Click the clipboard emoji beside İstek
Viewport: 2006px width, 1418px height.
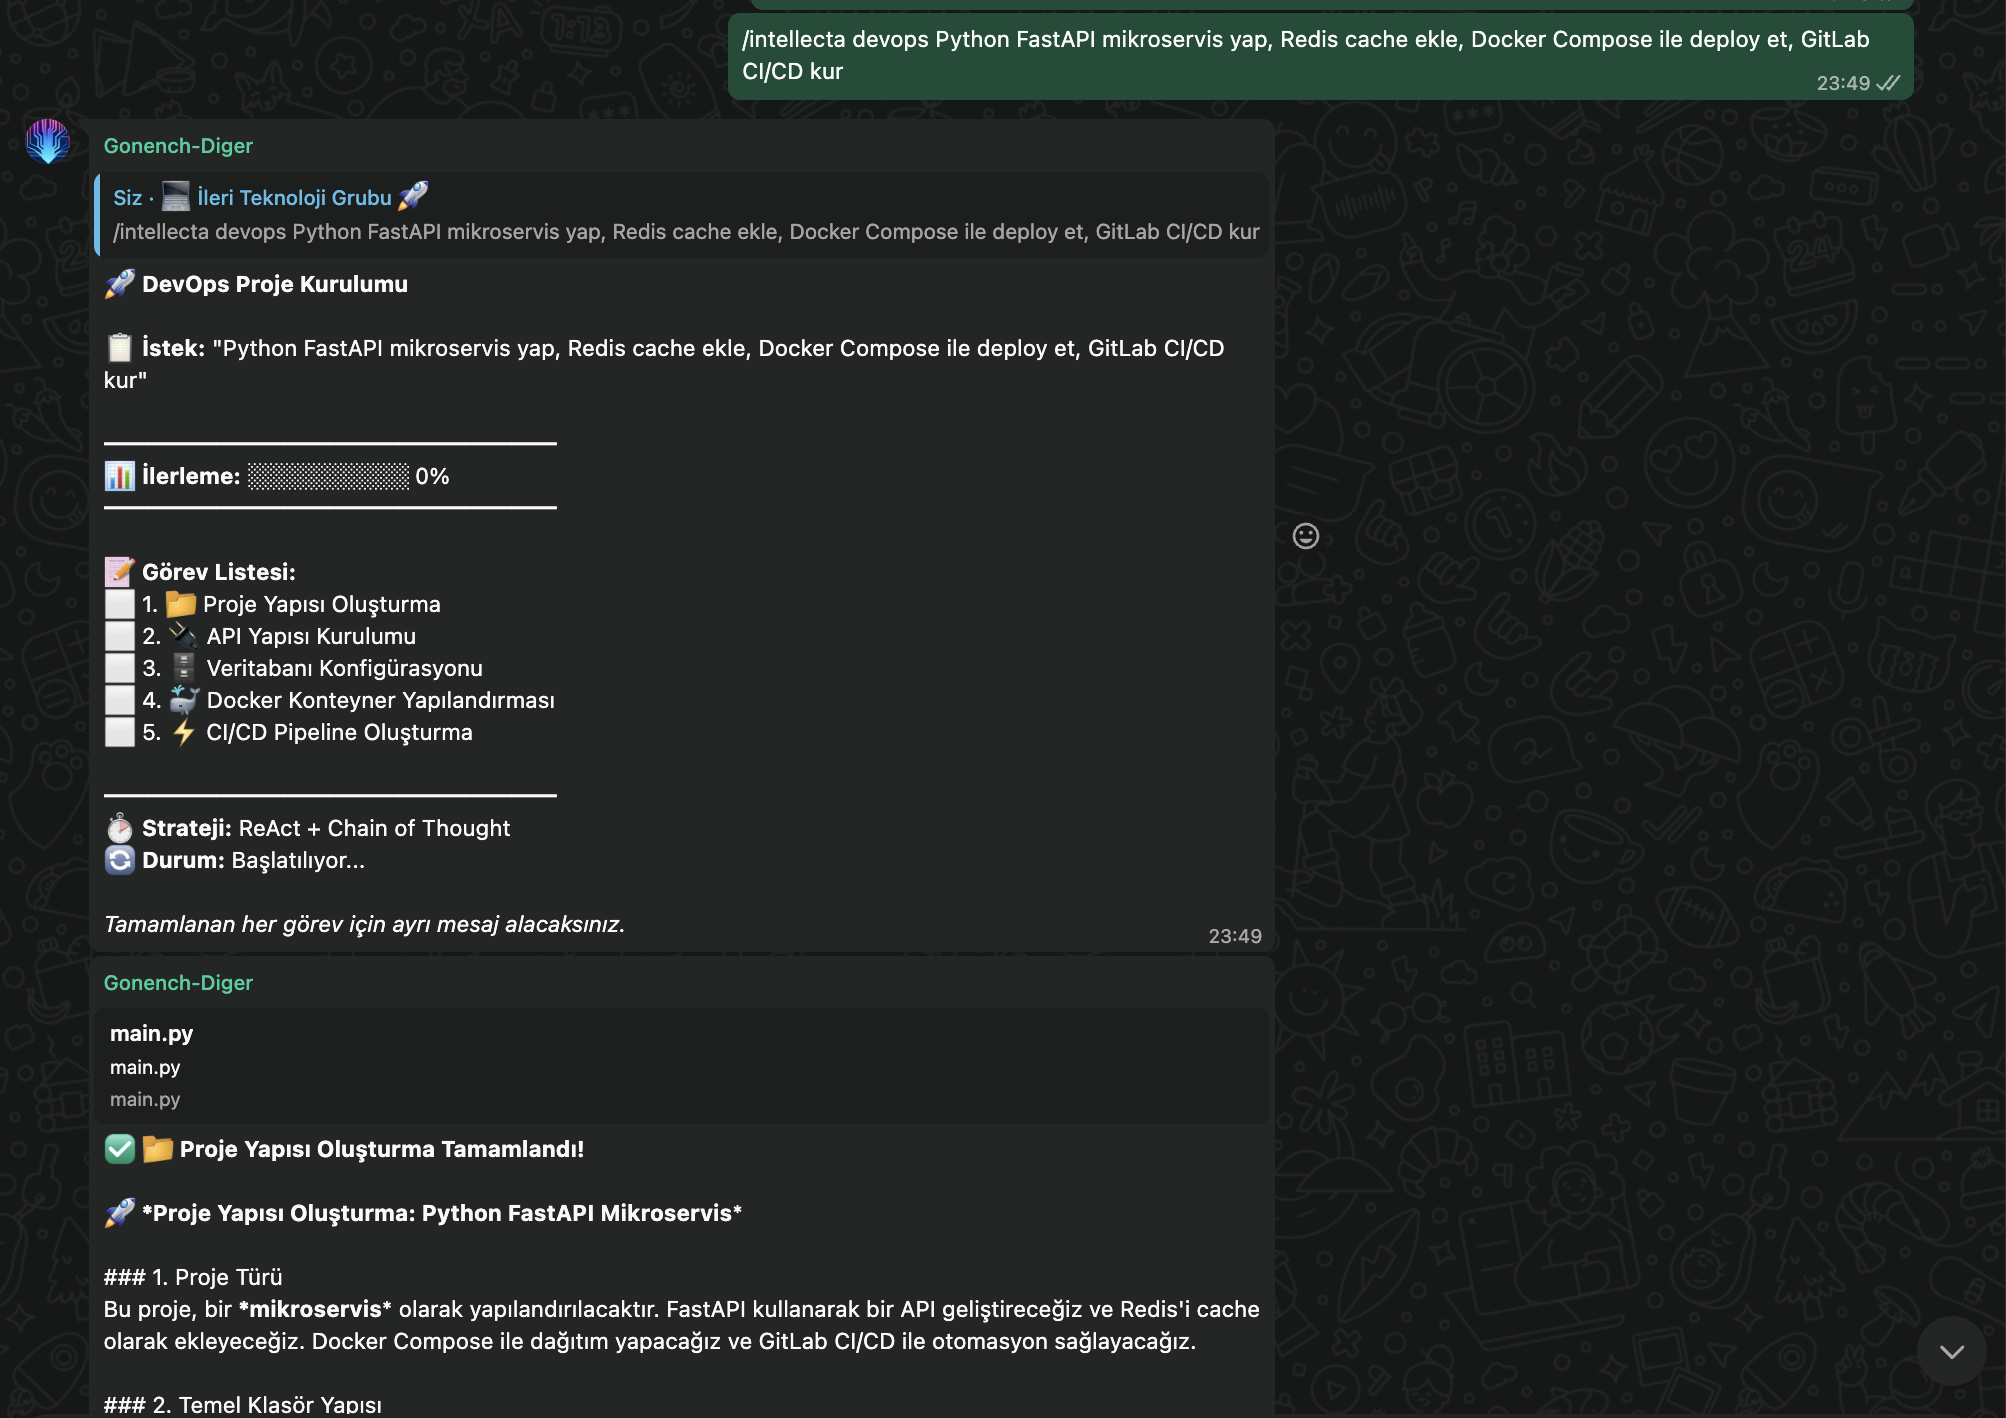[119, 348]
